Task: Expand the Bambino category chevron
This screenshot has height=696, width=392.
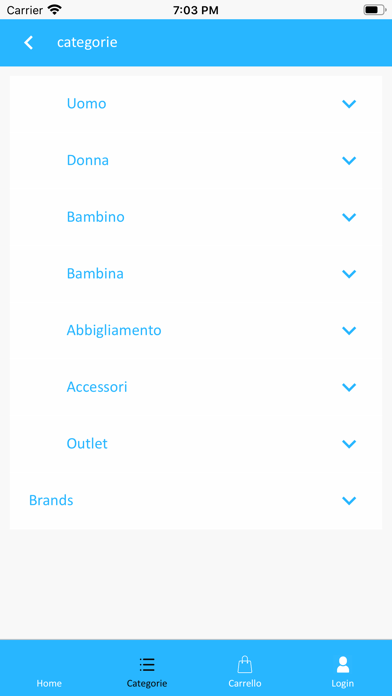Action: (x=349, y=217)
